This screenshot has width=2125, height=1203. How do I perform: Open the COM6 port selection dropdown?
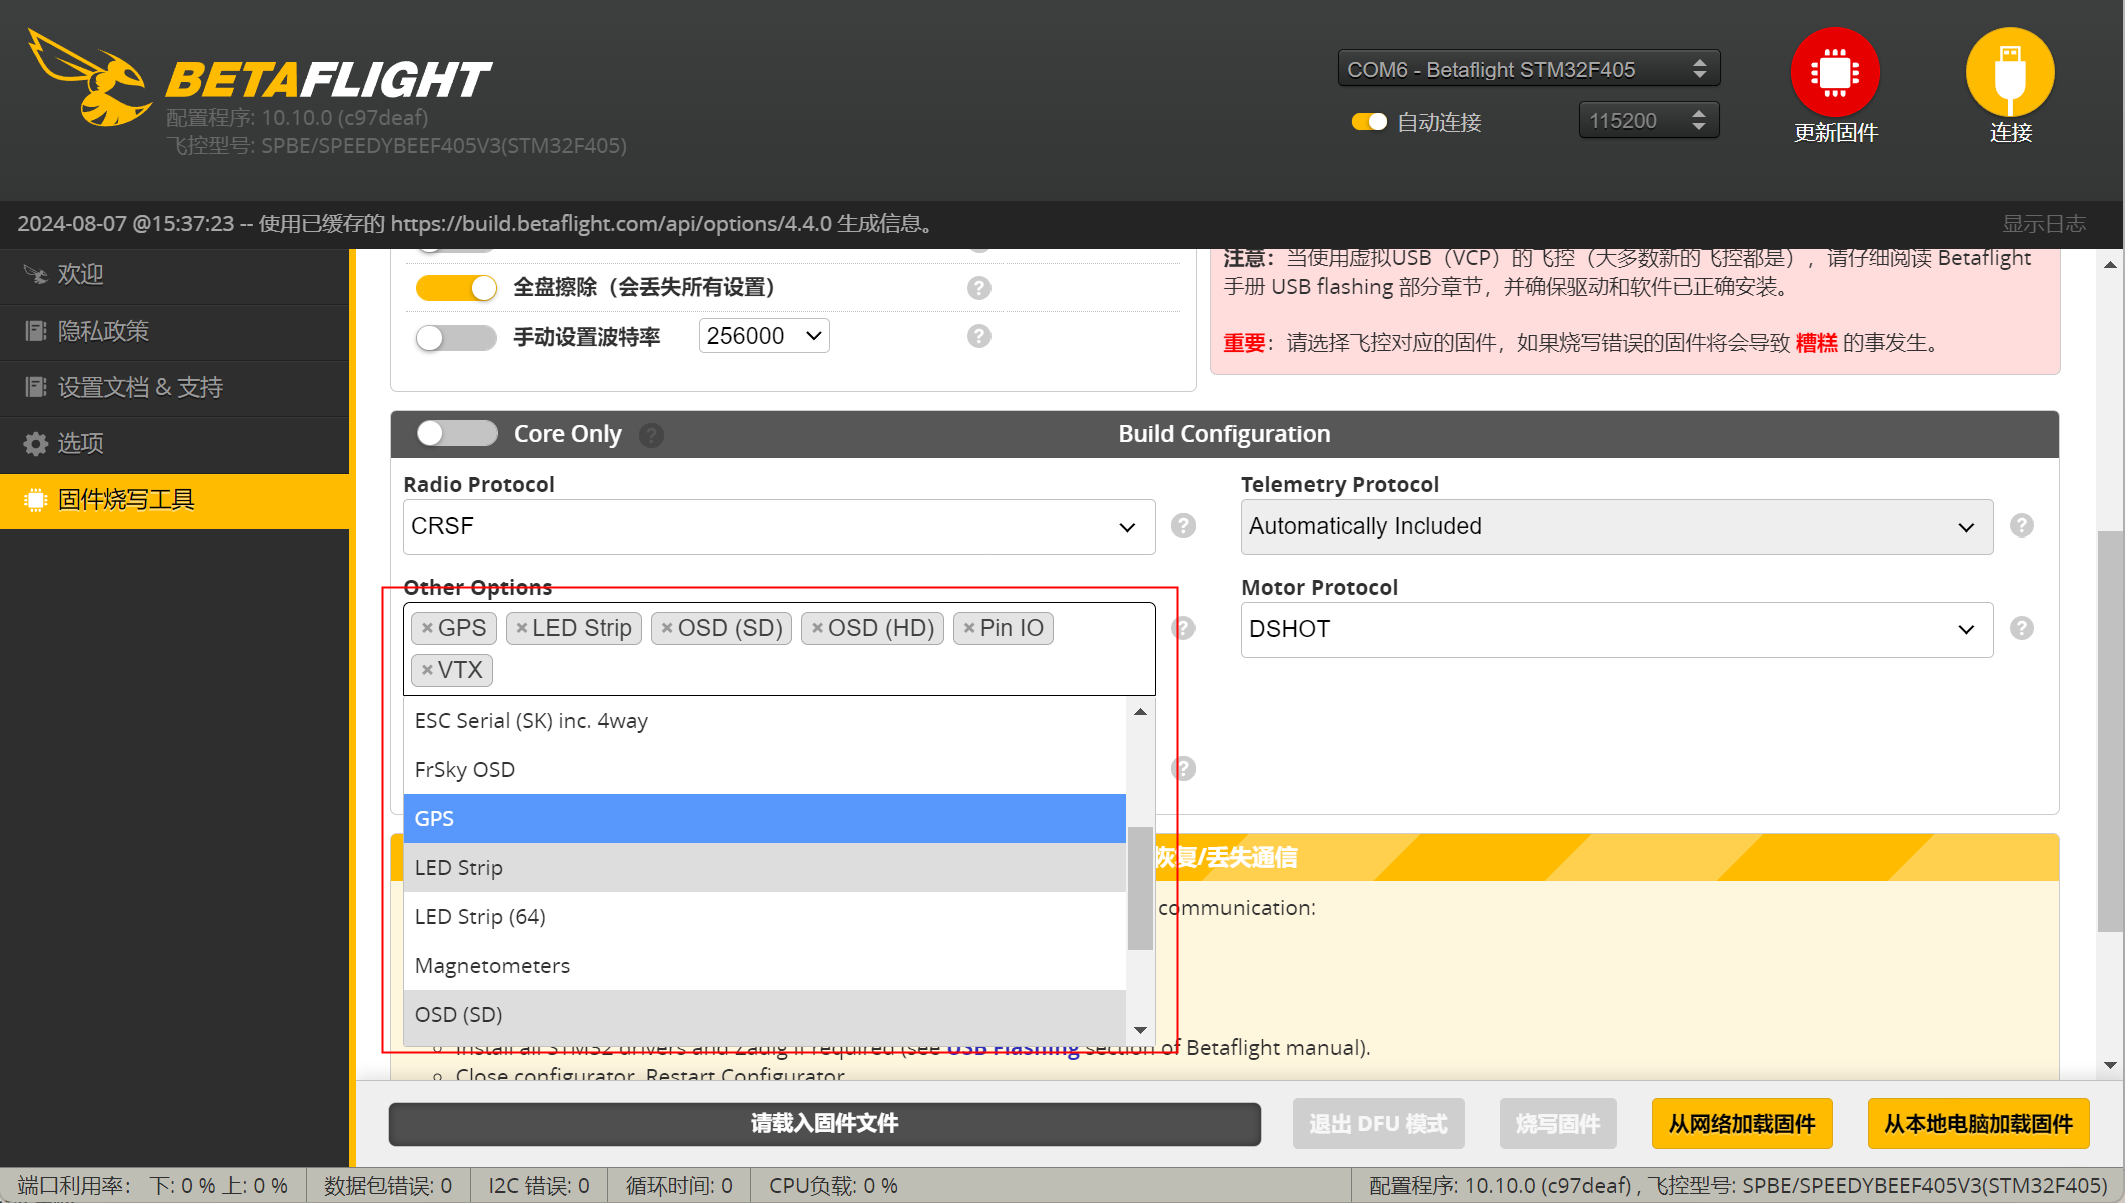1528,69
